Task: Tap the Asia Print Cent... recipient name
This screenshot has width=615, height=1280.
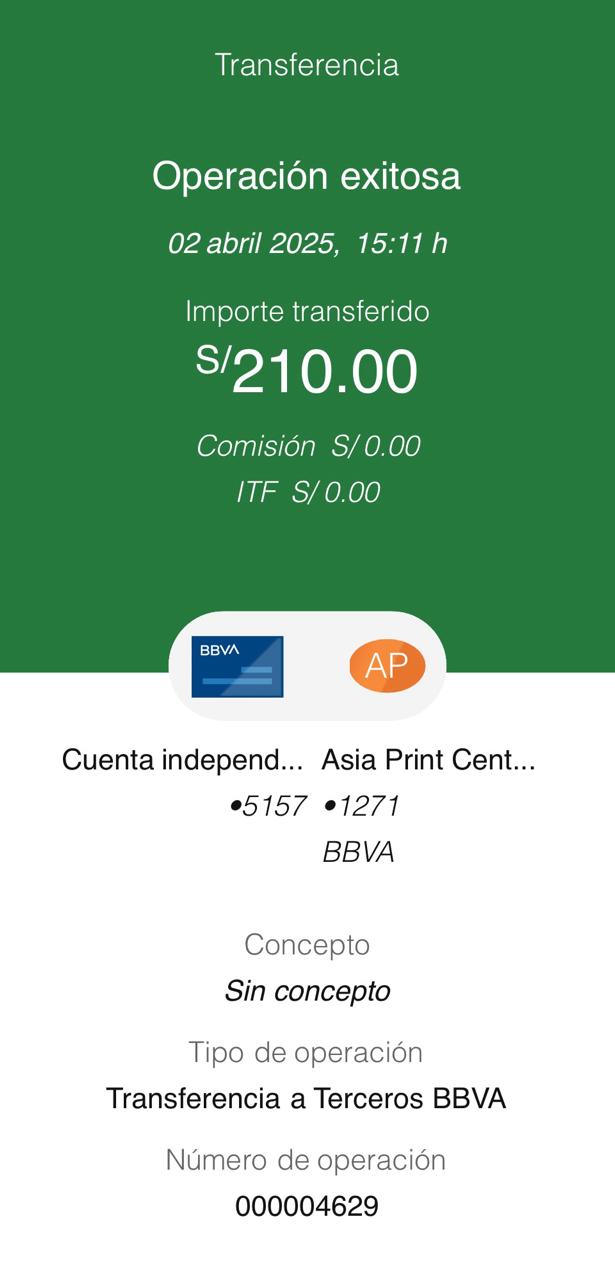Action: (x=428, y=760)
